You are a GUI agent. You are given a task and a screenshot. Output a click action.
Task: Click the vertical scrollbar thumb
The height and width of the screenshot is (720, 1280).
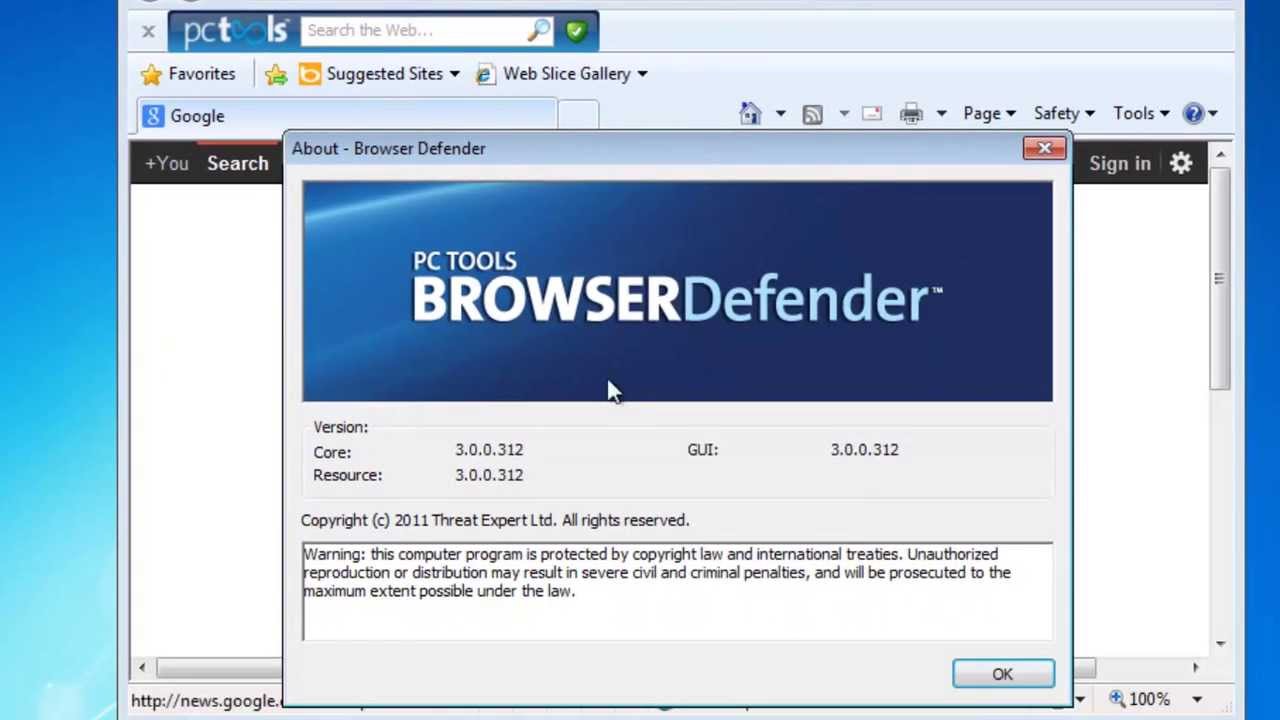pos(1220,279)
